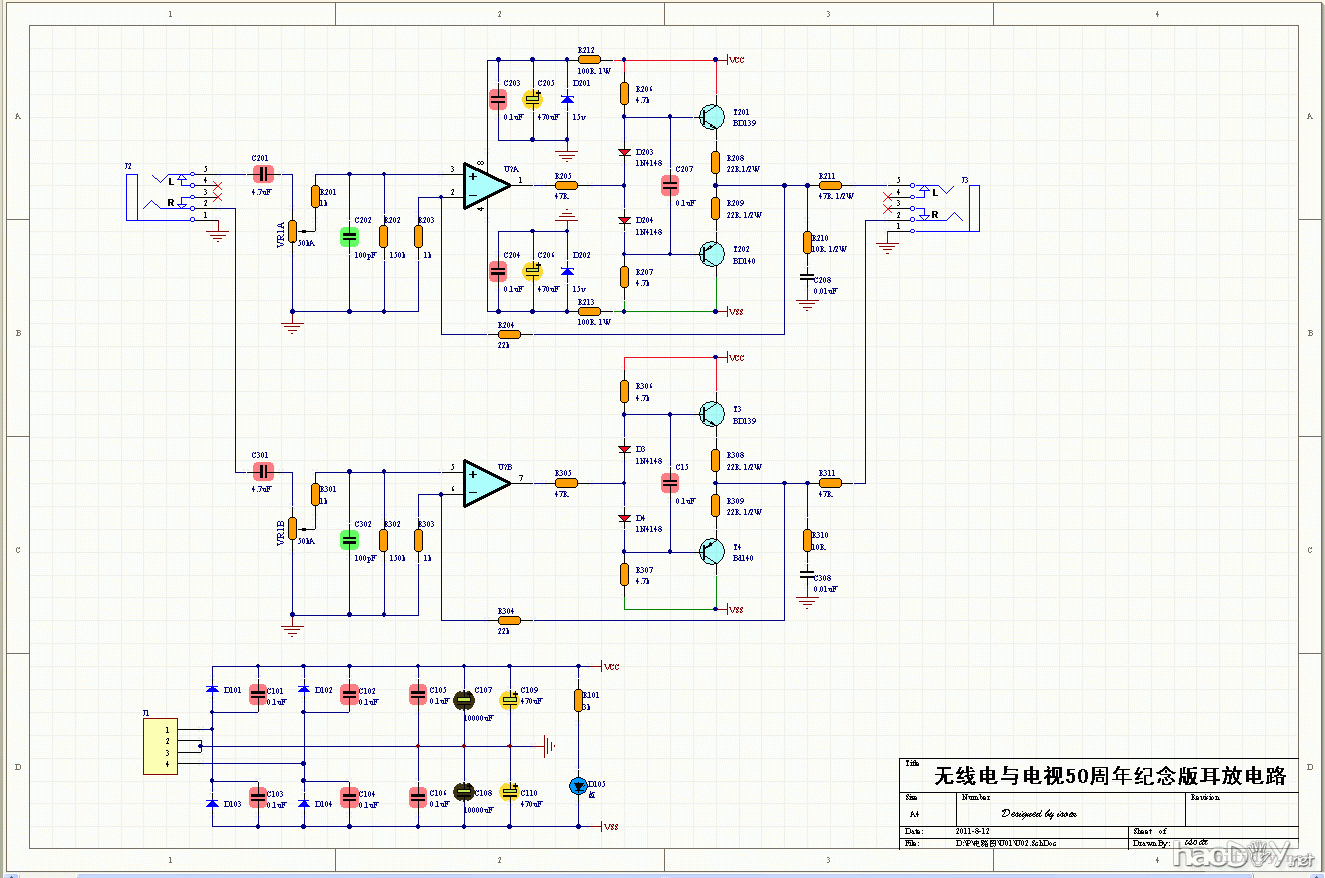Screen dimensions: 1325x878
Task: Select resistor R212 at the top
Action: coord(589,59)
